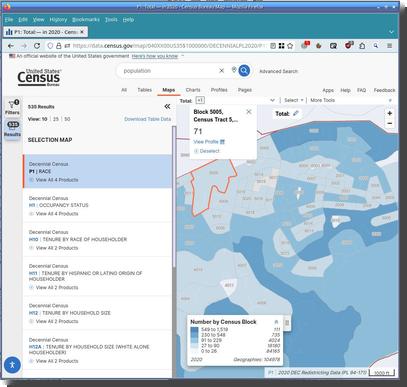Screen dimensions: 407x387
Task: Click the site lock icon in address bar
Action: (x=58, y=46)
